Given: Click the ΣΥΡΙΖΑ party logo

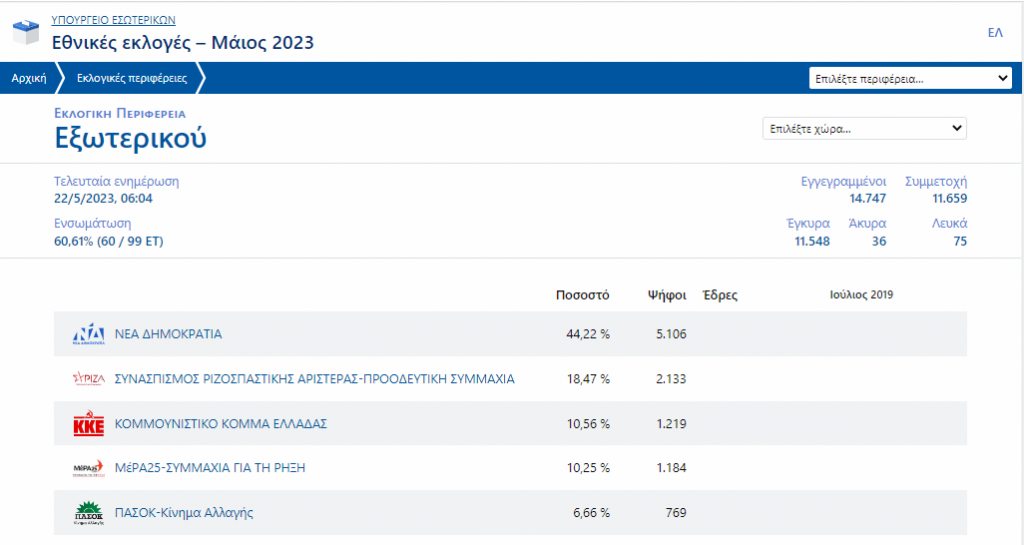Looking at the screenshot, I should [89, 379].
